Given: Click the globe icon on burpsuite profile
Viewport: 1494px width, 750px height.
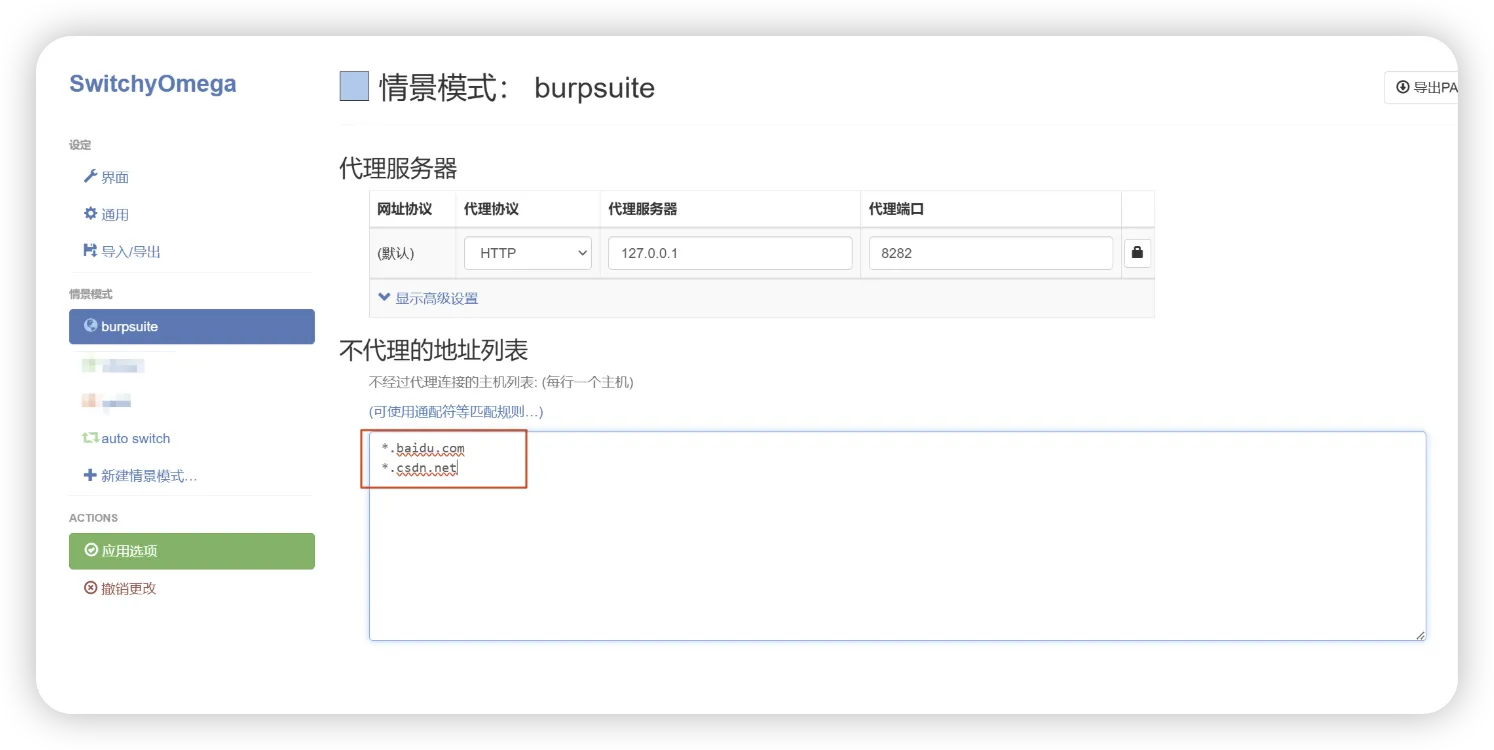Looking at the screenshot, I should (x=91, y=326).
